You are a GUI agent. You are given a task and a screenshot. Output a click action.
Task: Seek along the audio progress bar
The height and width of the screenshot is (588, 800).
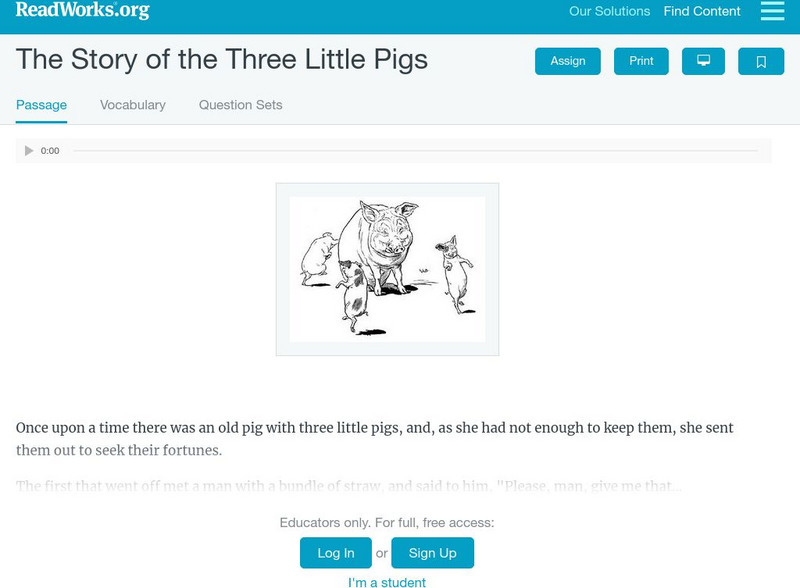415,151
